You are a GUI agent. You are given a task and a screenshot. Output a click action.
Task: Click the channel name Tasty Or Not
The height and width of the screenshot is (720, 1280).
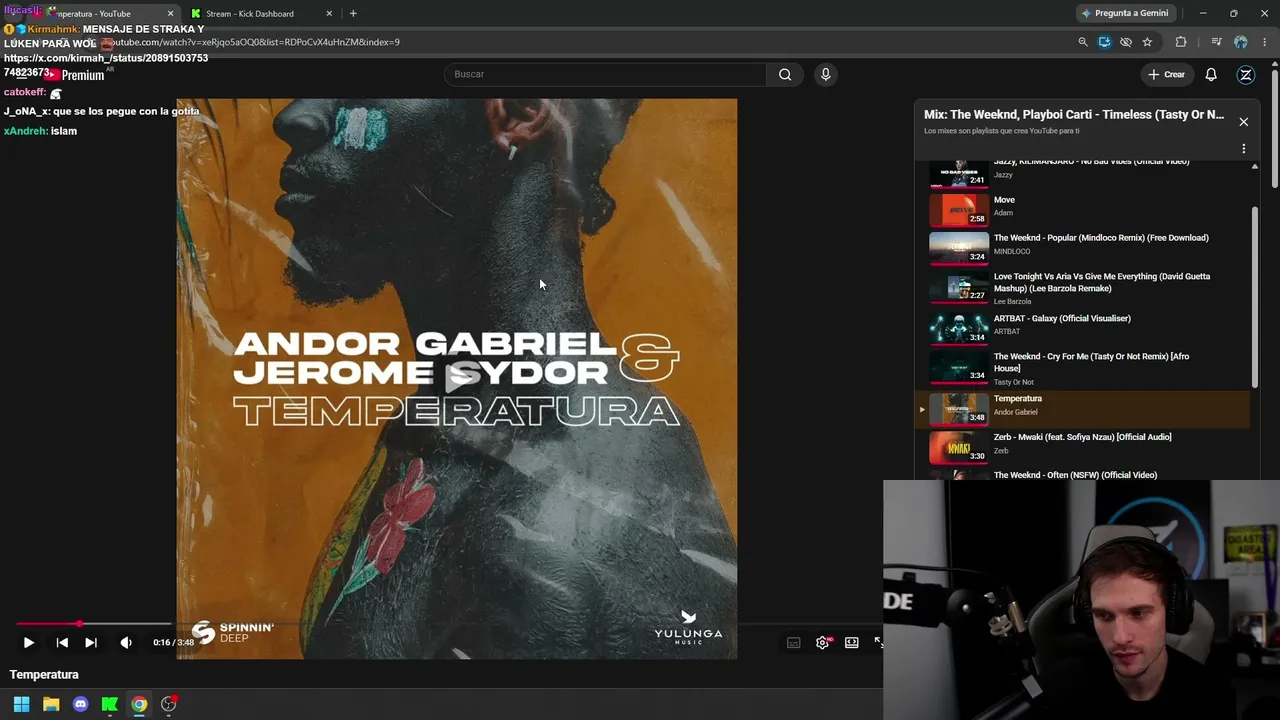point(1014,382)
